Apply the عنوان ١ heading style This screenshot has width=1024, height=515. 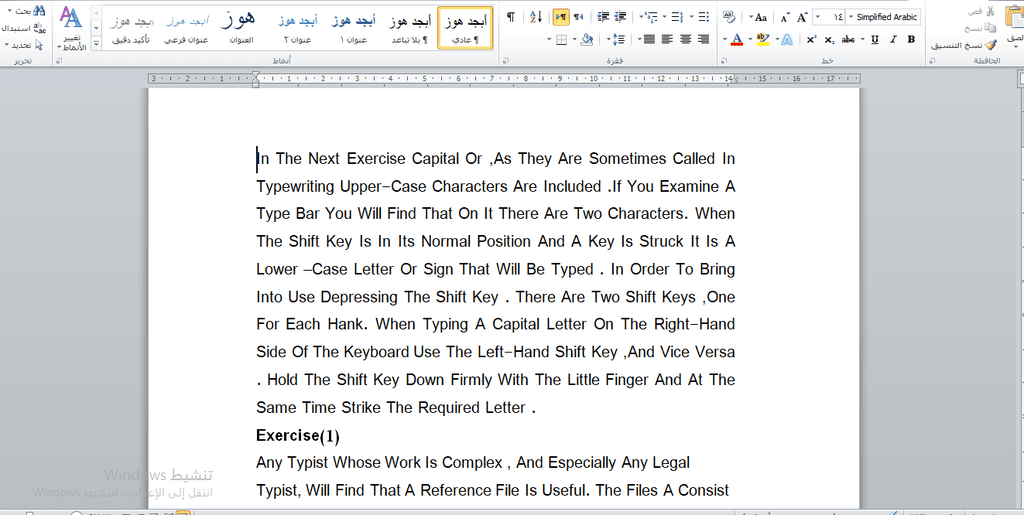(354, 29)
